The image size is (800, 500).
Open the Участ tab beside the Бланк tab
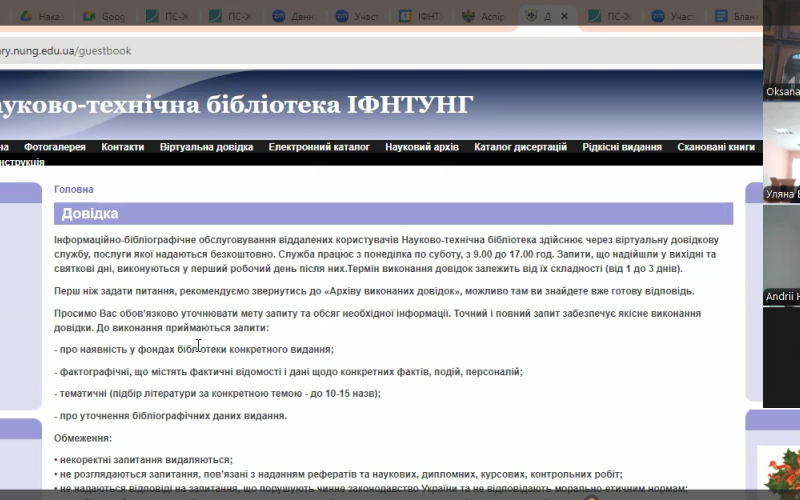pyautogui.click(x=674, y=16)
